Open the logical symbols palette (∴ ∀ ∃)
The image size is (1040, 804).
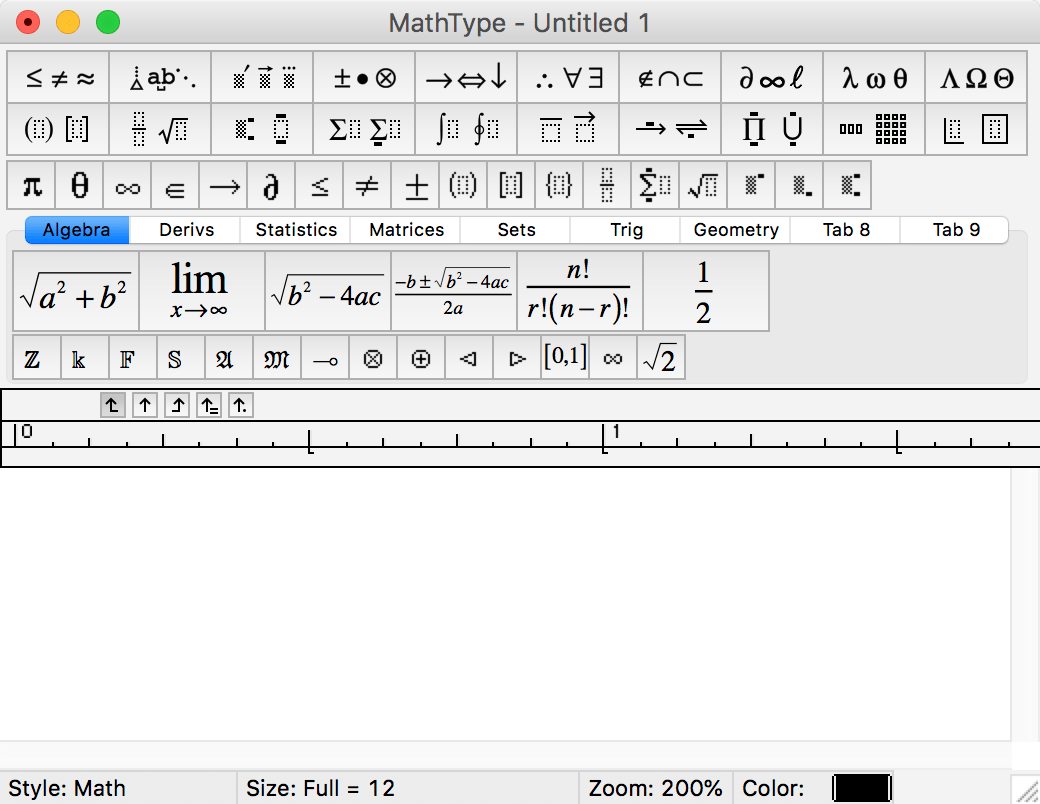pos(568,78)
